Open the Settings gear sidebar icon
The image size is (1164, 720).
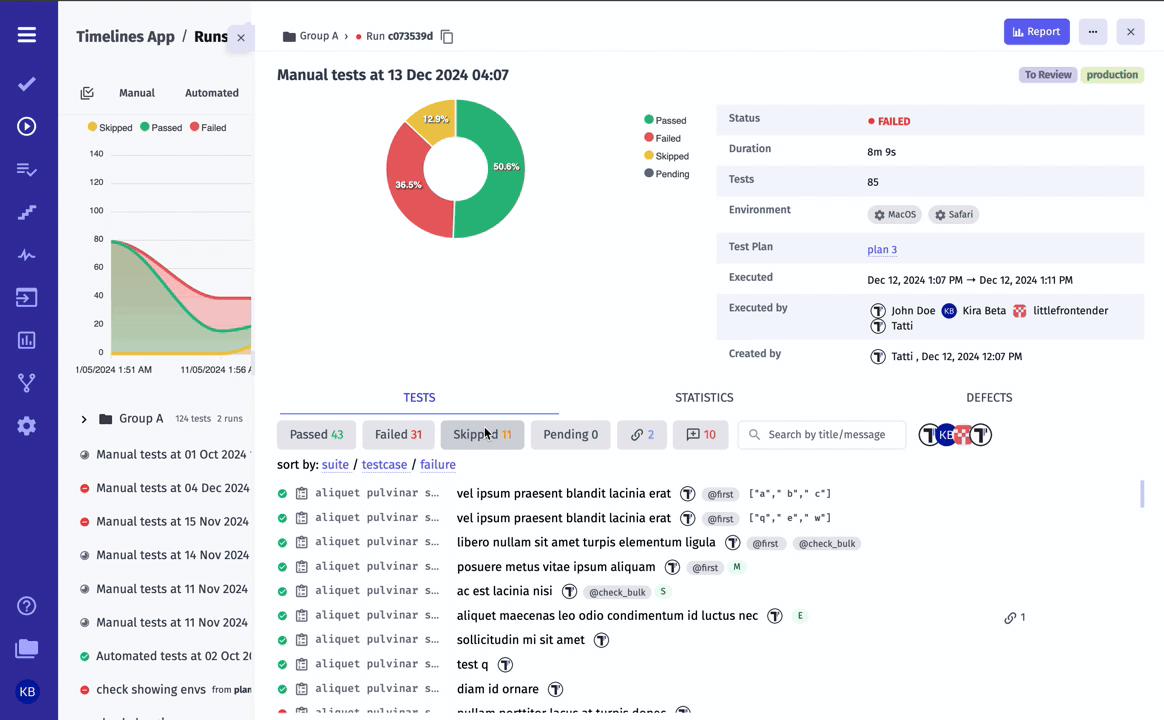coord(27,426)
